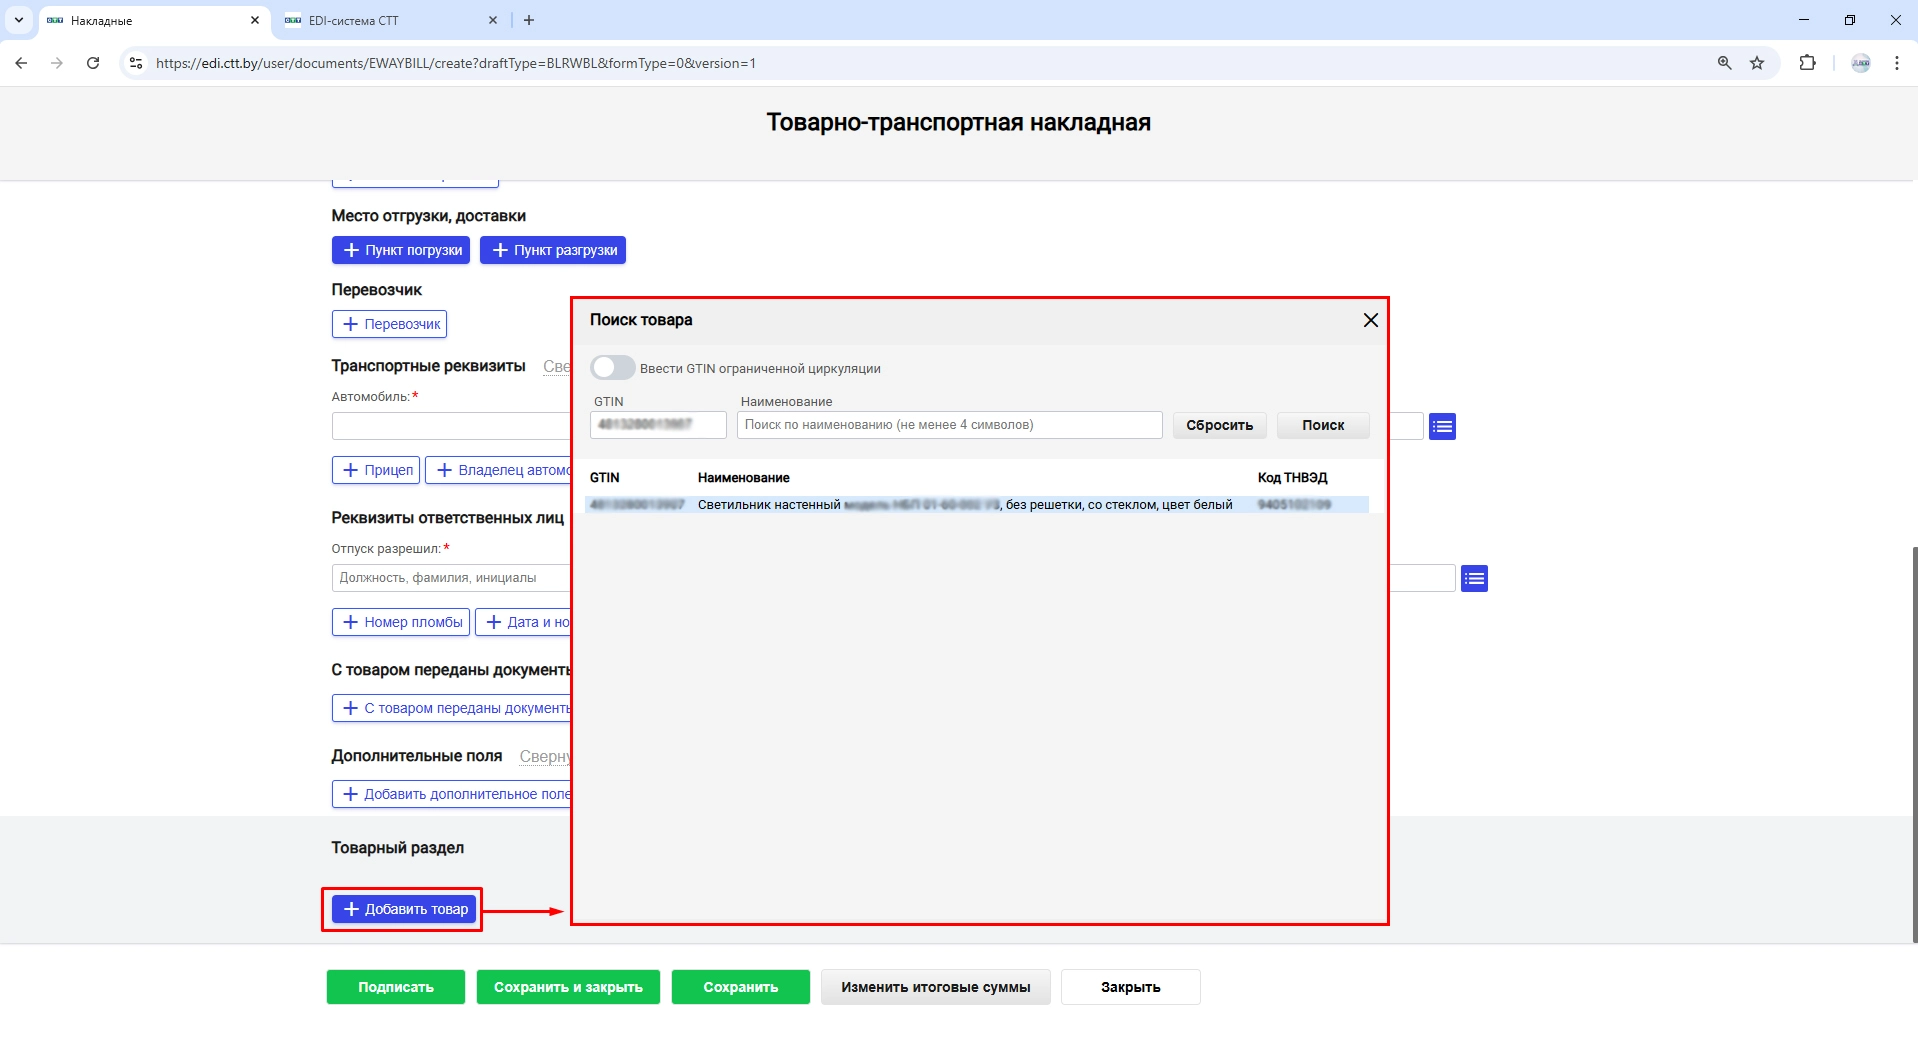
Task: Add a Перевозчик entry
Action: coord(389,324)
